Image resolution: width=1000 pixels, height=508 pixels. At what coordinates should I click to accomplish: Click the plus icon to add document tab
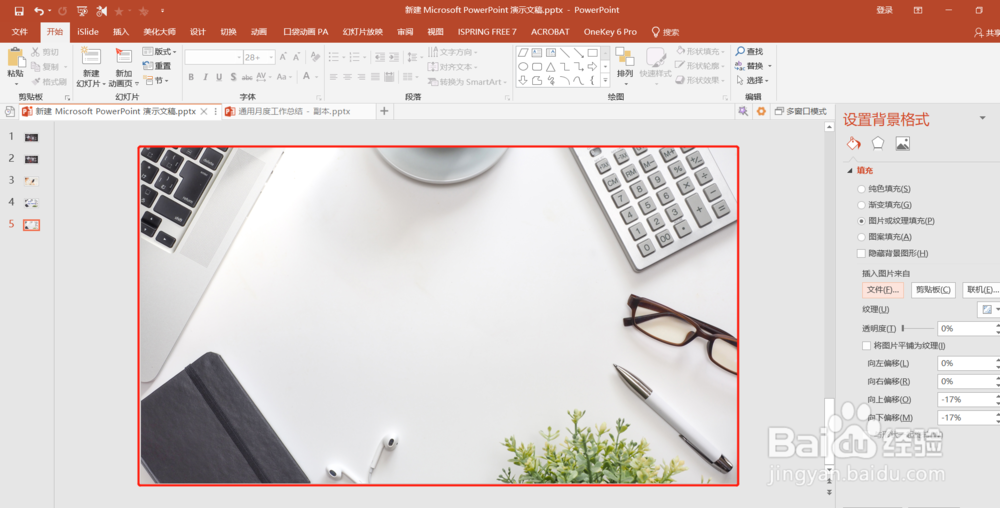(x=384, y=111)
